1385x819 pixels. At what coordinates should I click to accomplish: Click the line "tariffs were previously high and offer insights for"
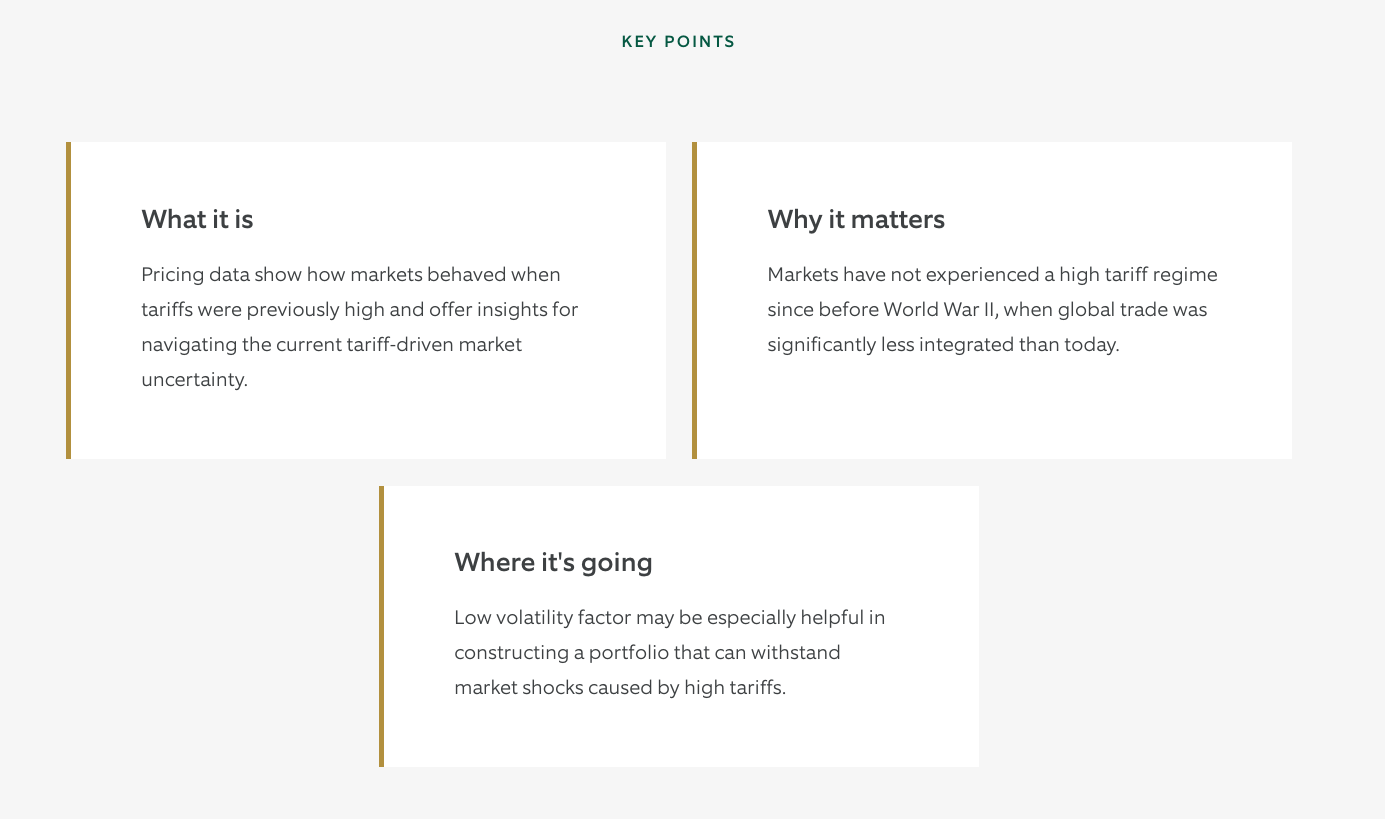[360, 309]
